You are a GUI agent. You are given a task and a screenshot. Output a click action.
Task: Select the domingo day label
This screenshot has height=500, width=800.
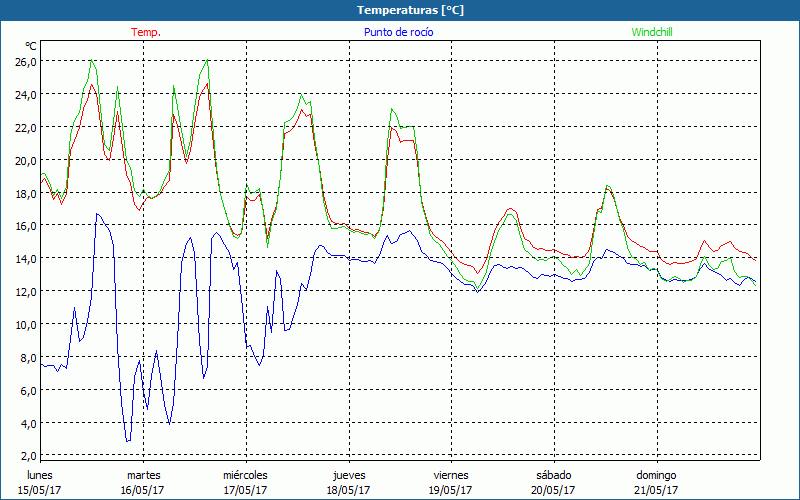[x=656, y=475]
